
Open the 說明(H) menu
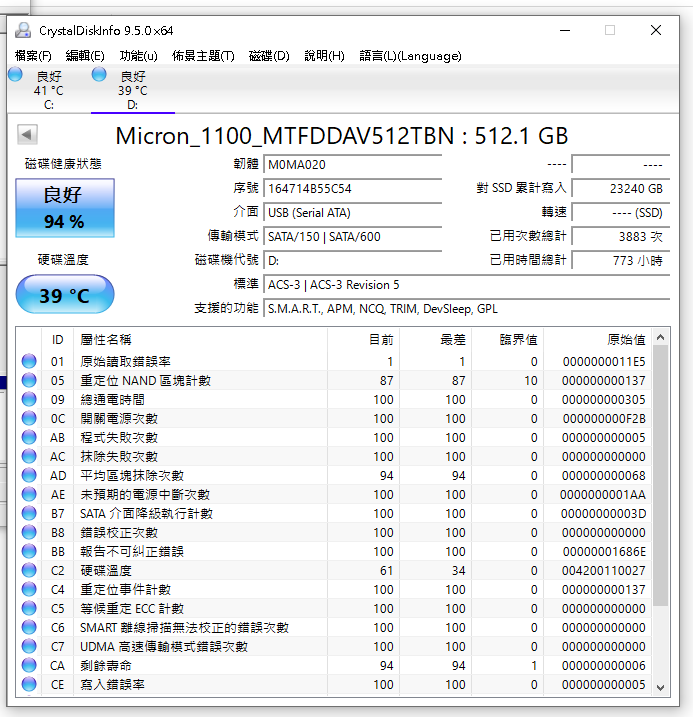click(x=324, y=56)
